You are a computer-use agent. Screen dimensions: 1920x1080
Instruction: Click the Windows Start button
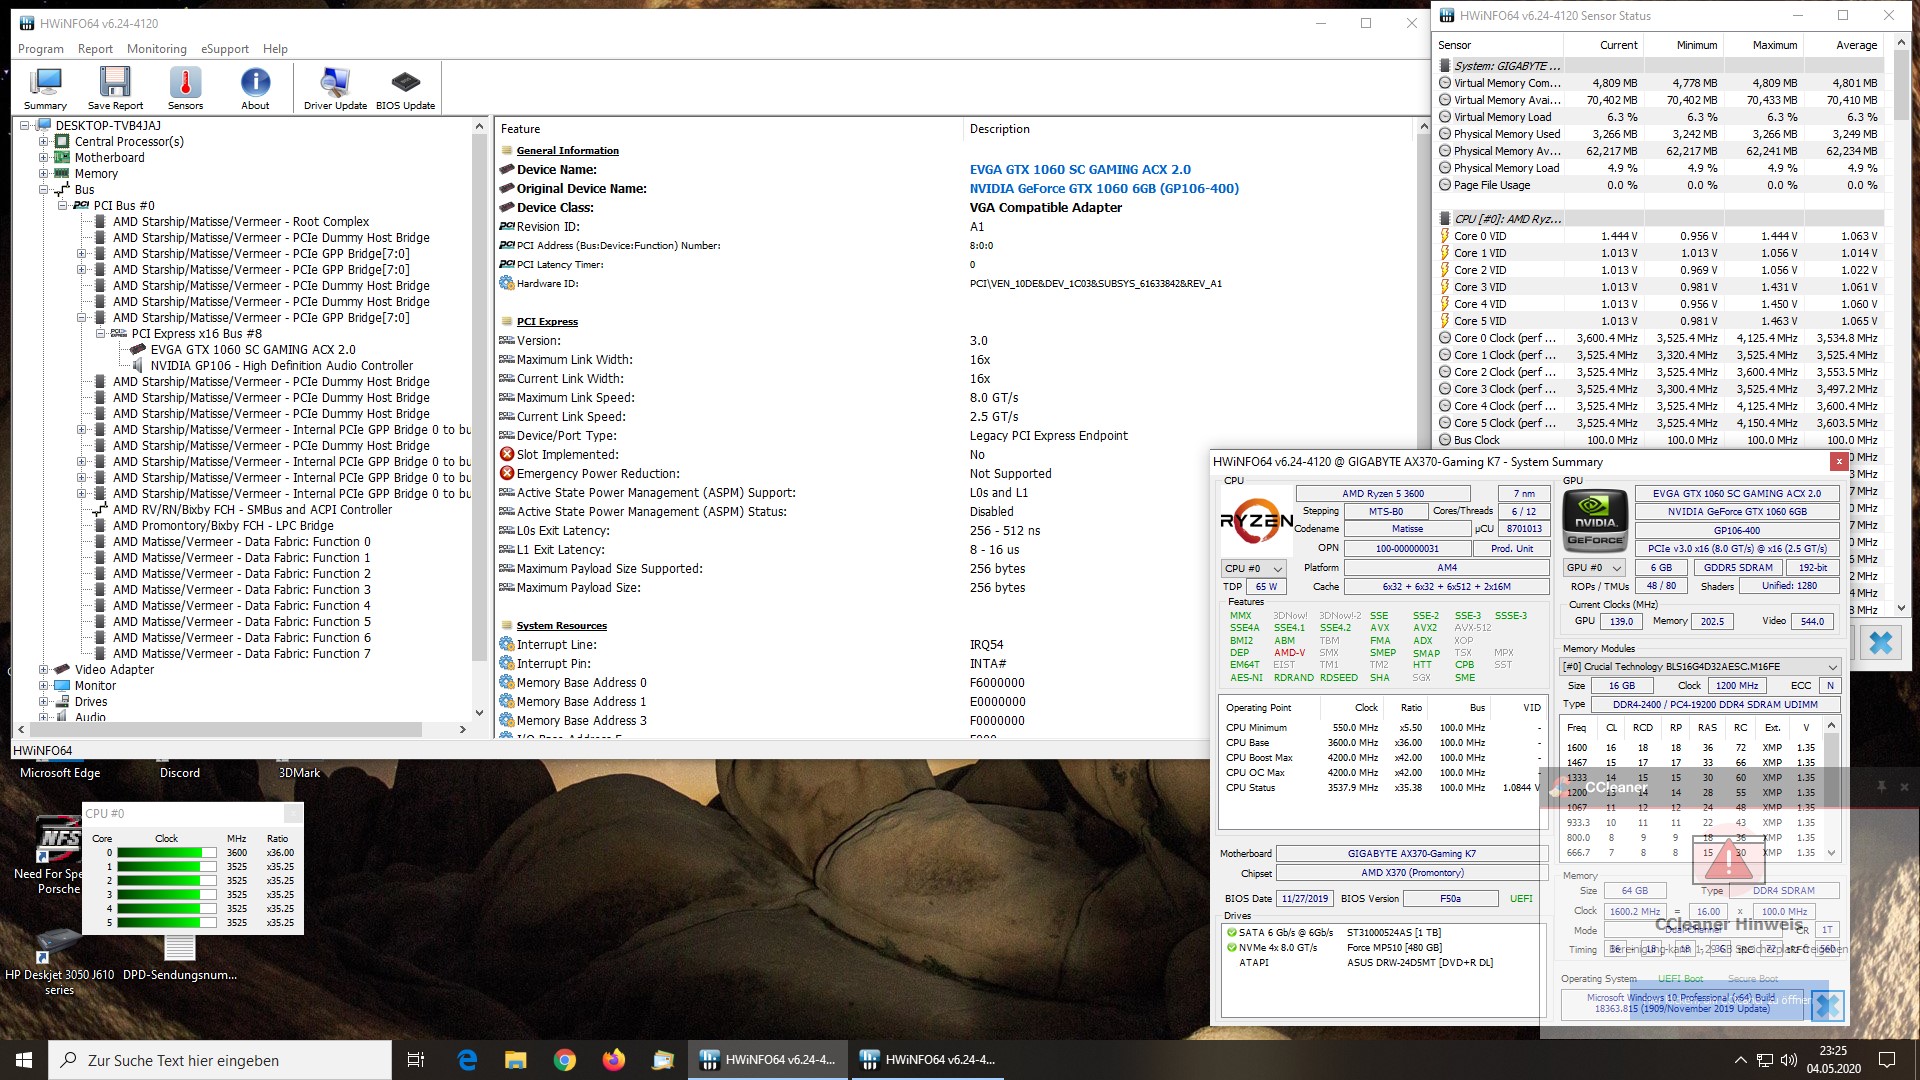[x=24, y=1060]
